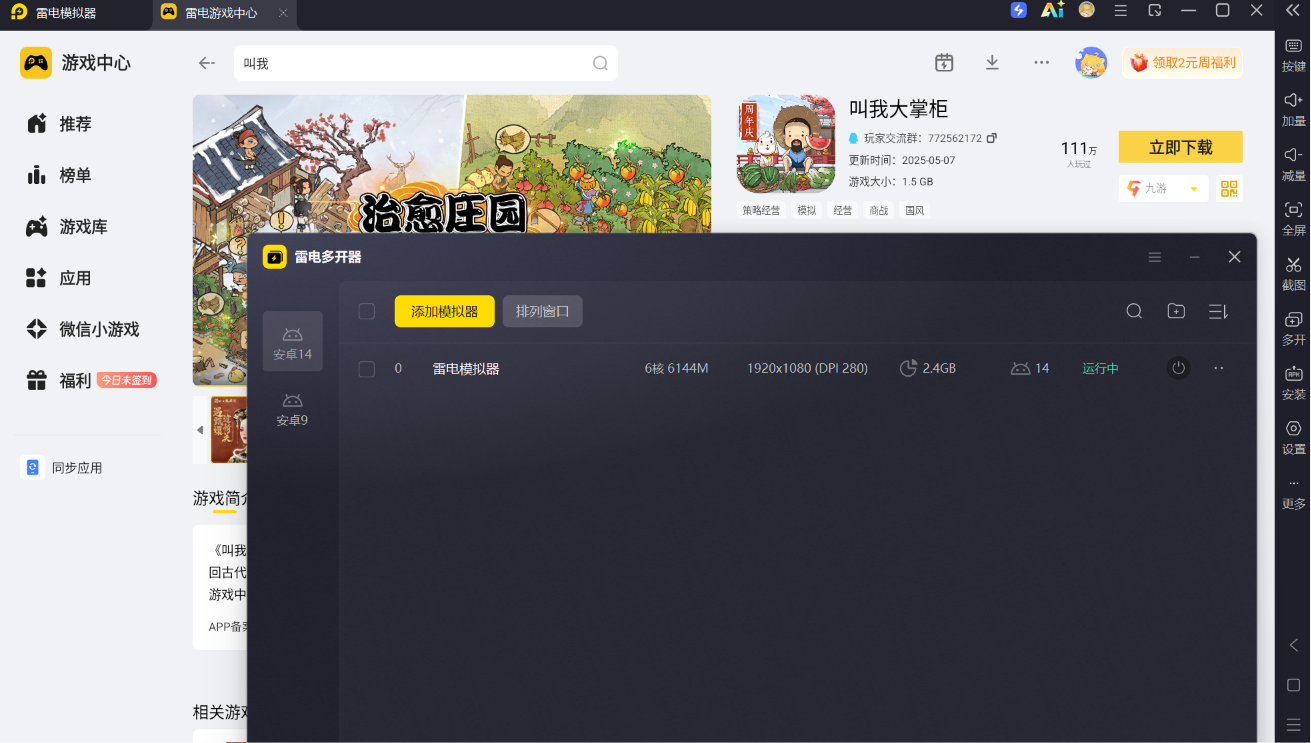Screen dimensions: 1311x743
Task: Open 福利 in the game center sidebar
Action: tap(90, 380)
